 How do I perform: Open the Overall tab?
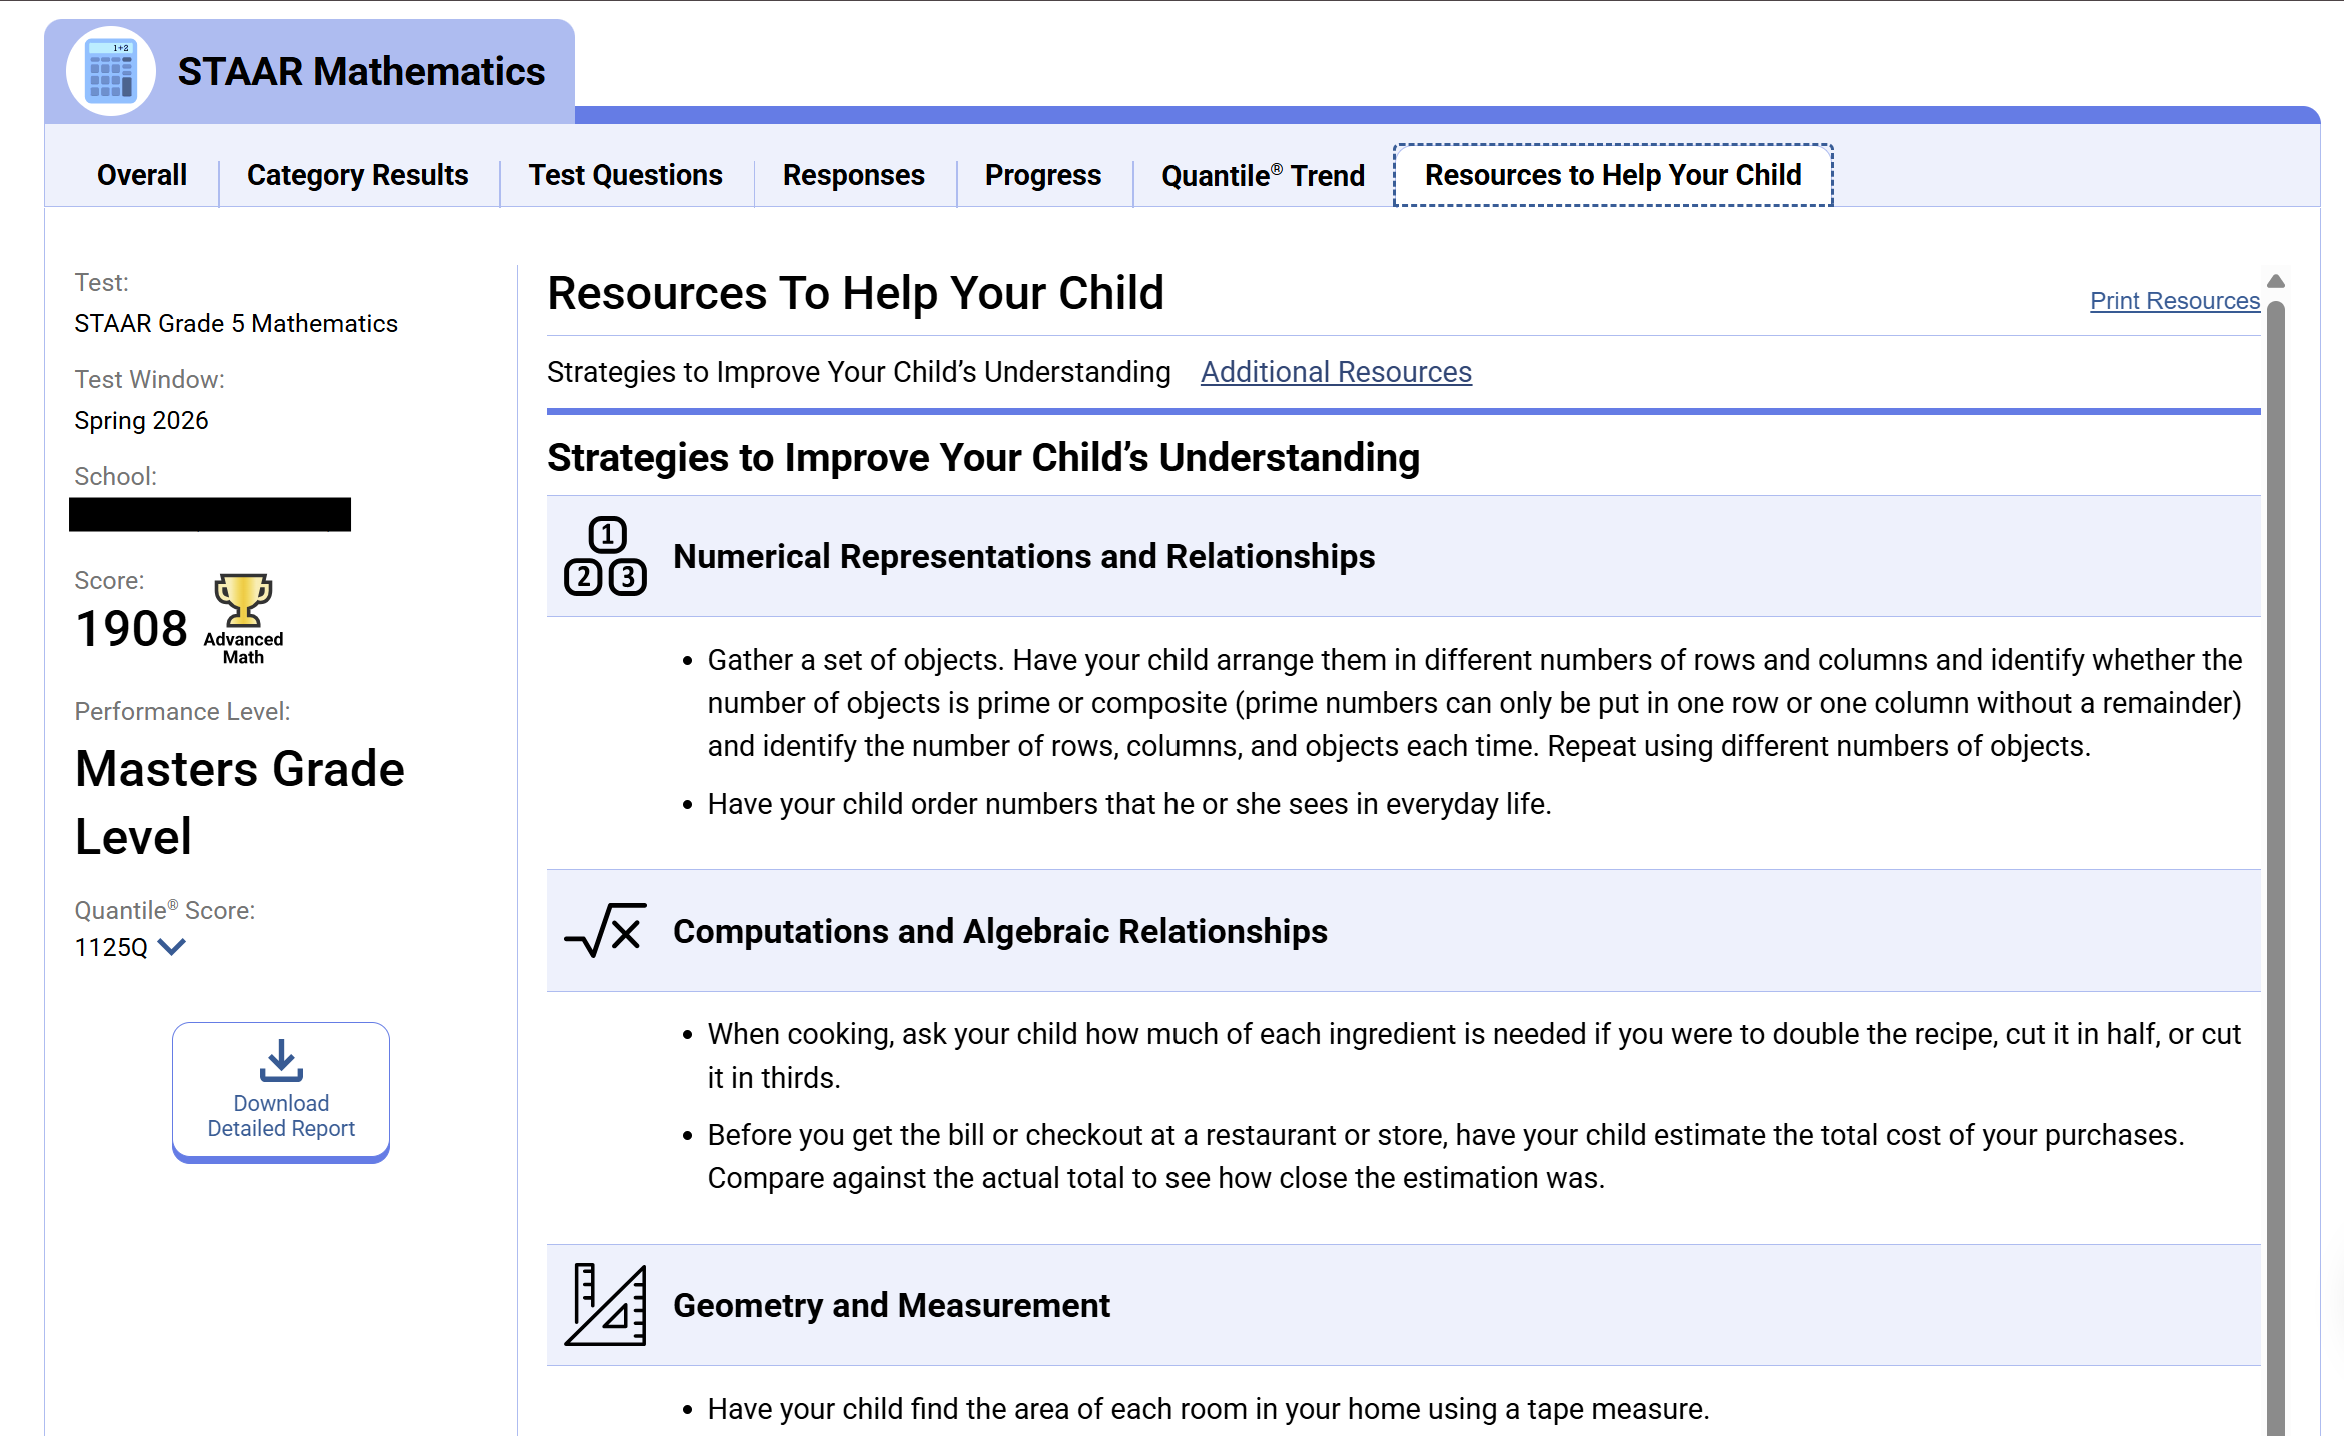tap(142, 175)
